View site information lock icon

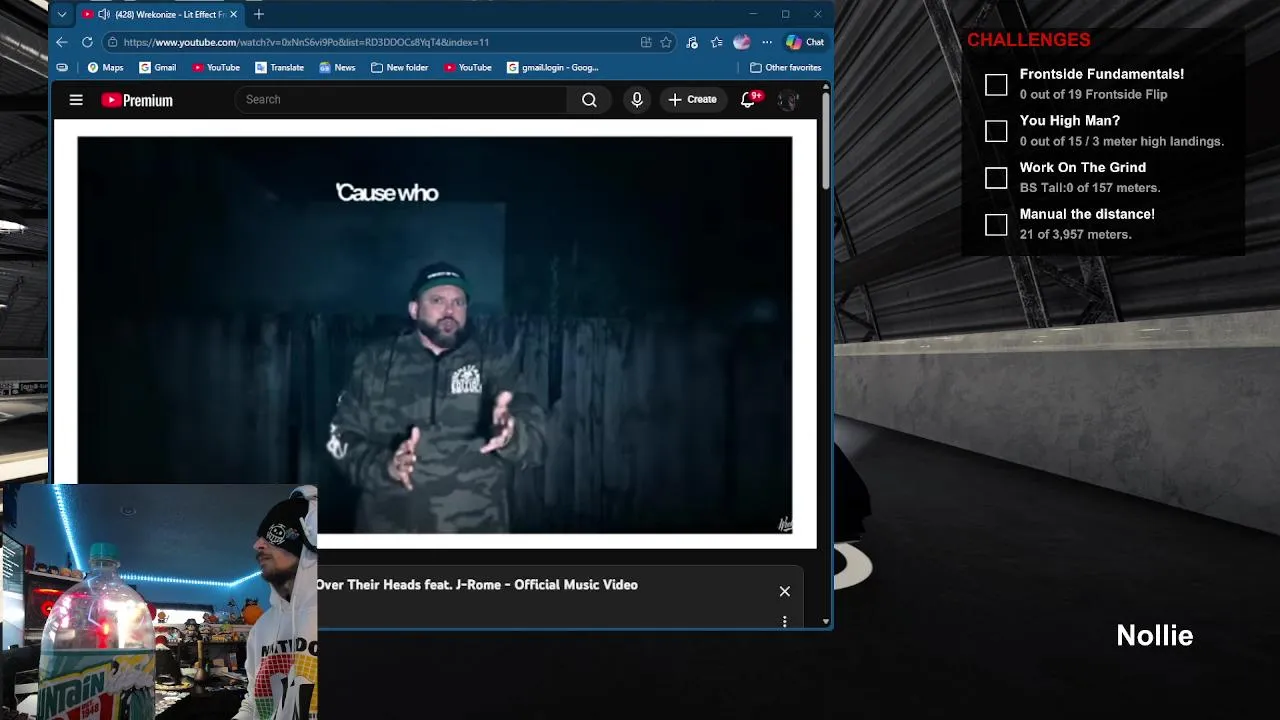113,42
